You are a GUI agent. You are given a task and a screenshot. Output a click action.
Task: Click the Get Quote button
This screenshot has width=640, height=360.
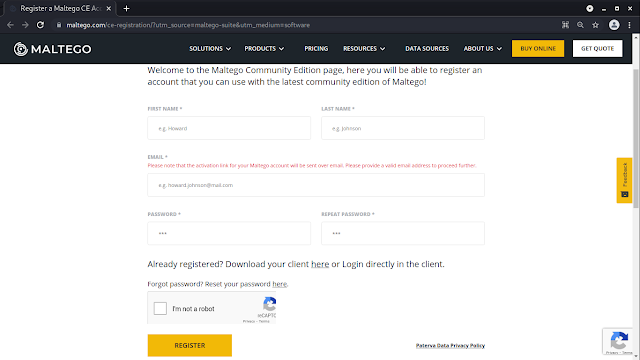coord(598,49)
